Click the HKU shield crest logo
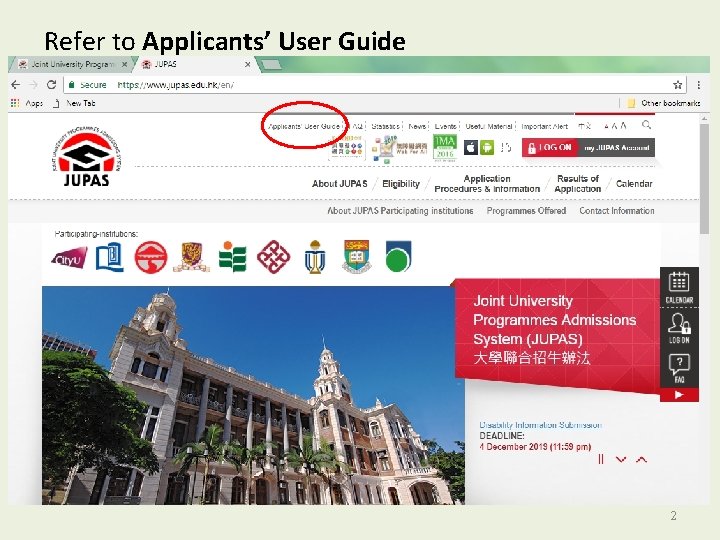The image size is (720, 540). [x=357, y=256]
